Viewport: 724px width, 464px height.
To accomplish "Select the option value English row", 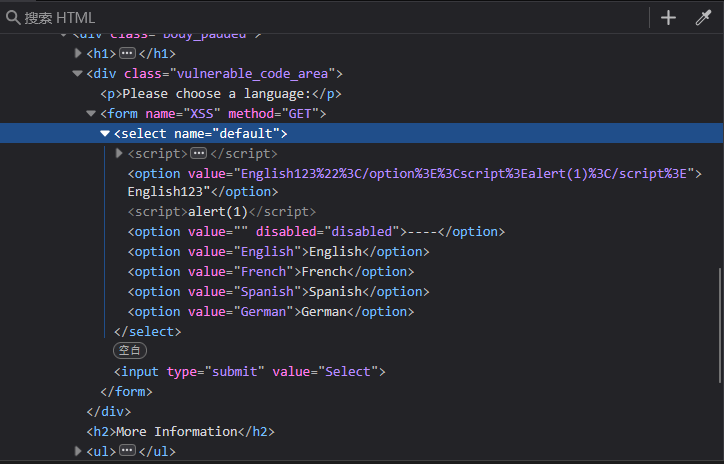I will click(x=278, y=252).
